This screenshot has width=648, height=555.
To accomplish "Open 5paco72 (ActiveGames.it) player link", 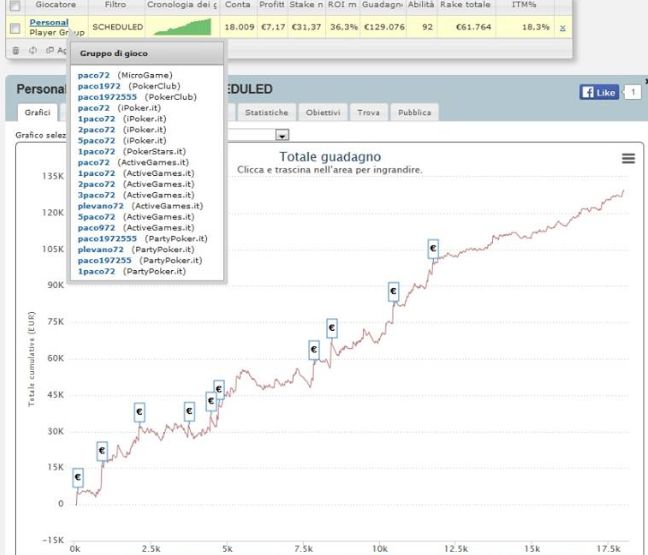I will (96, 217).
